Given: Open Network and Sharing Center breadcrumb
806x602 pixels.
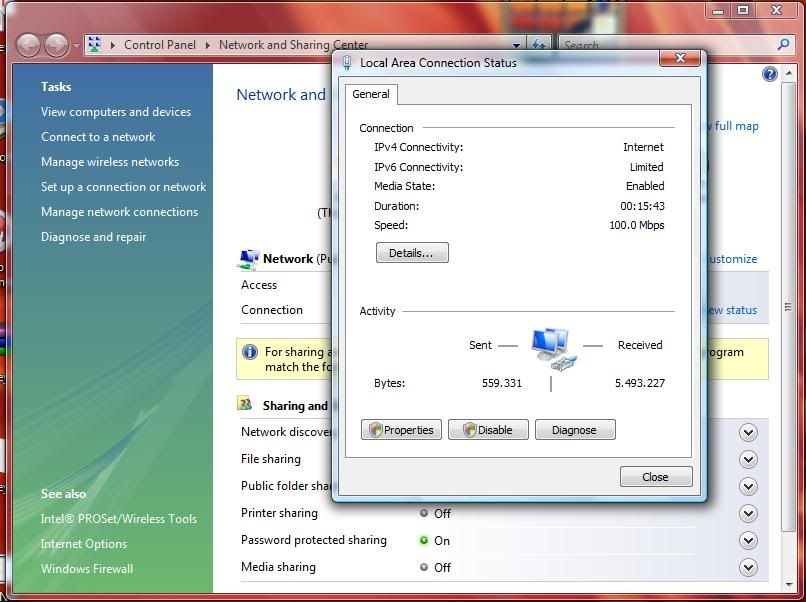Looking at the screenshot, I should click(293, 45).
